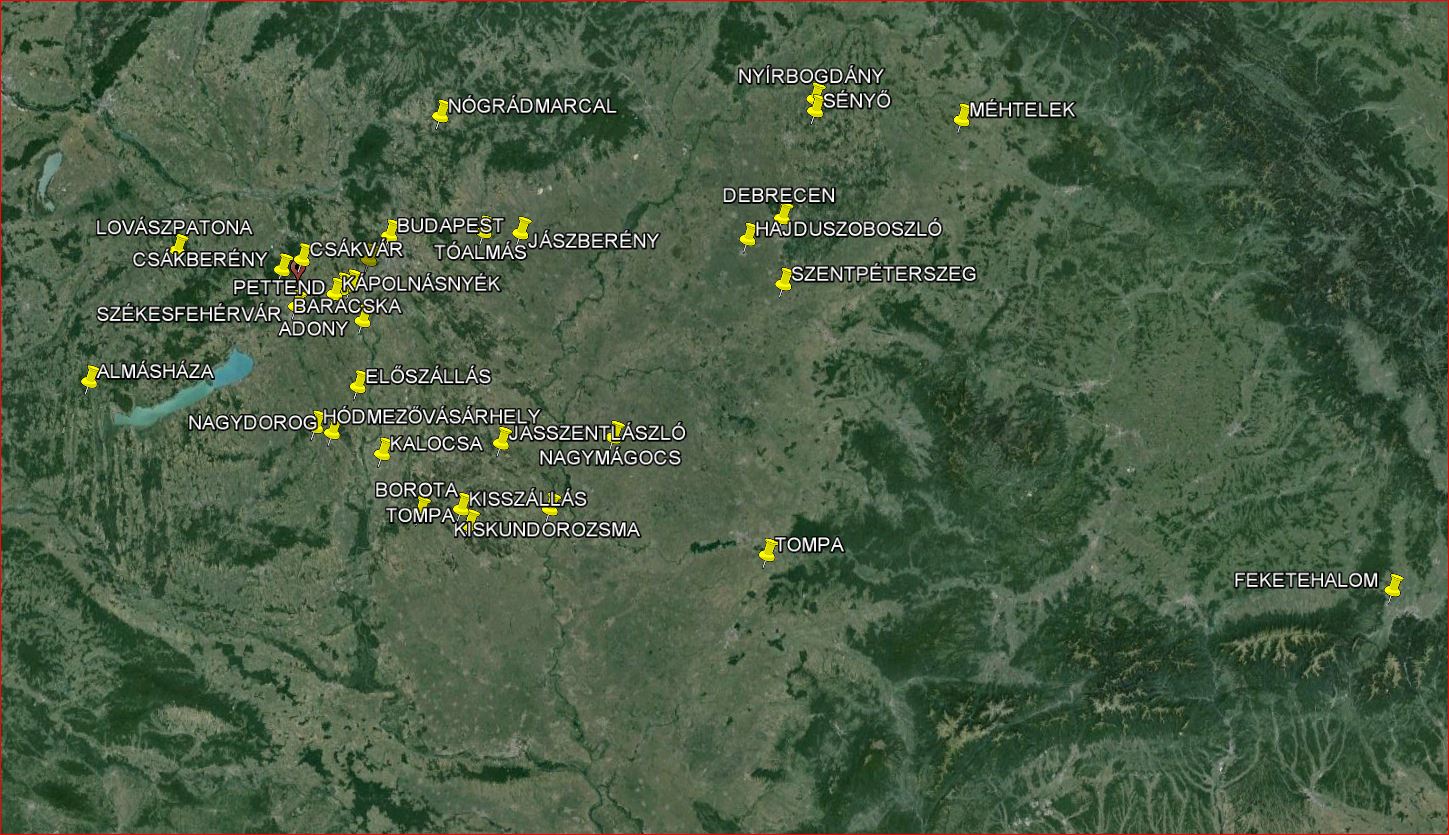Screen dimensions: 1449x835
Task: Select the SZENTPÉTERSZEG yellow pushpin
Action: tap(783, 281)
